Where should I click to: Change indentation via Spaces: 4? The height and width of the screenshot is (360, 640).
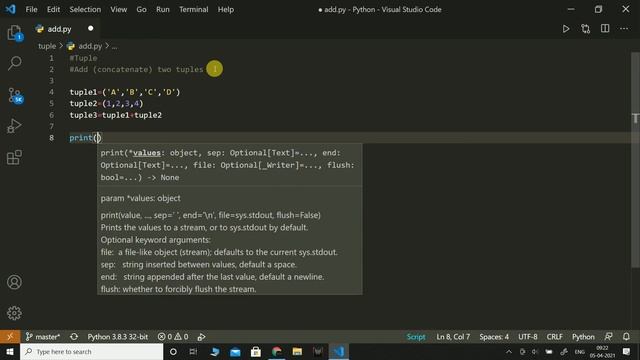494,337
